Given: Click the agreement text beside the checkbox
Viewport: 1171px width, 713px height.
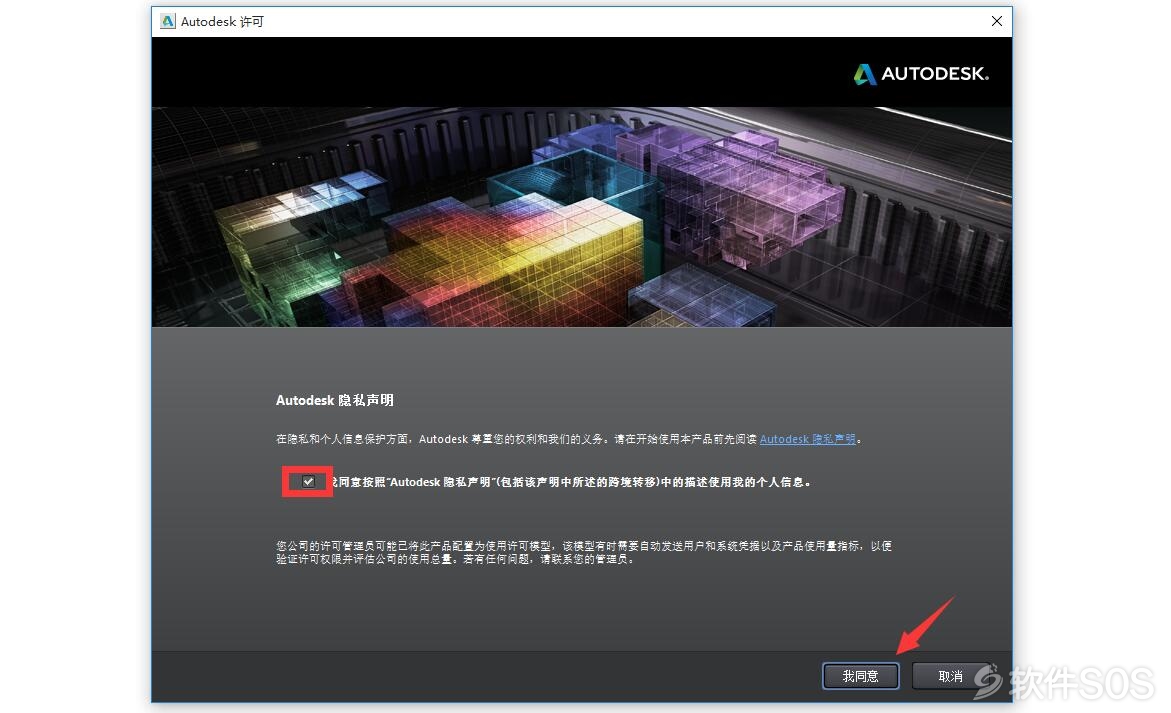Looking at the screenshot, I should [x=571, y=482].
